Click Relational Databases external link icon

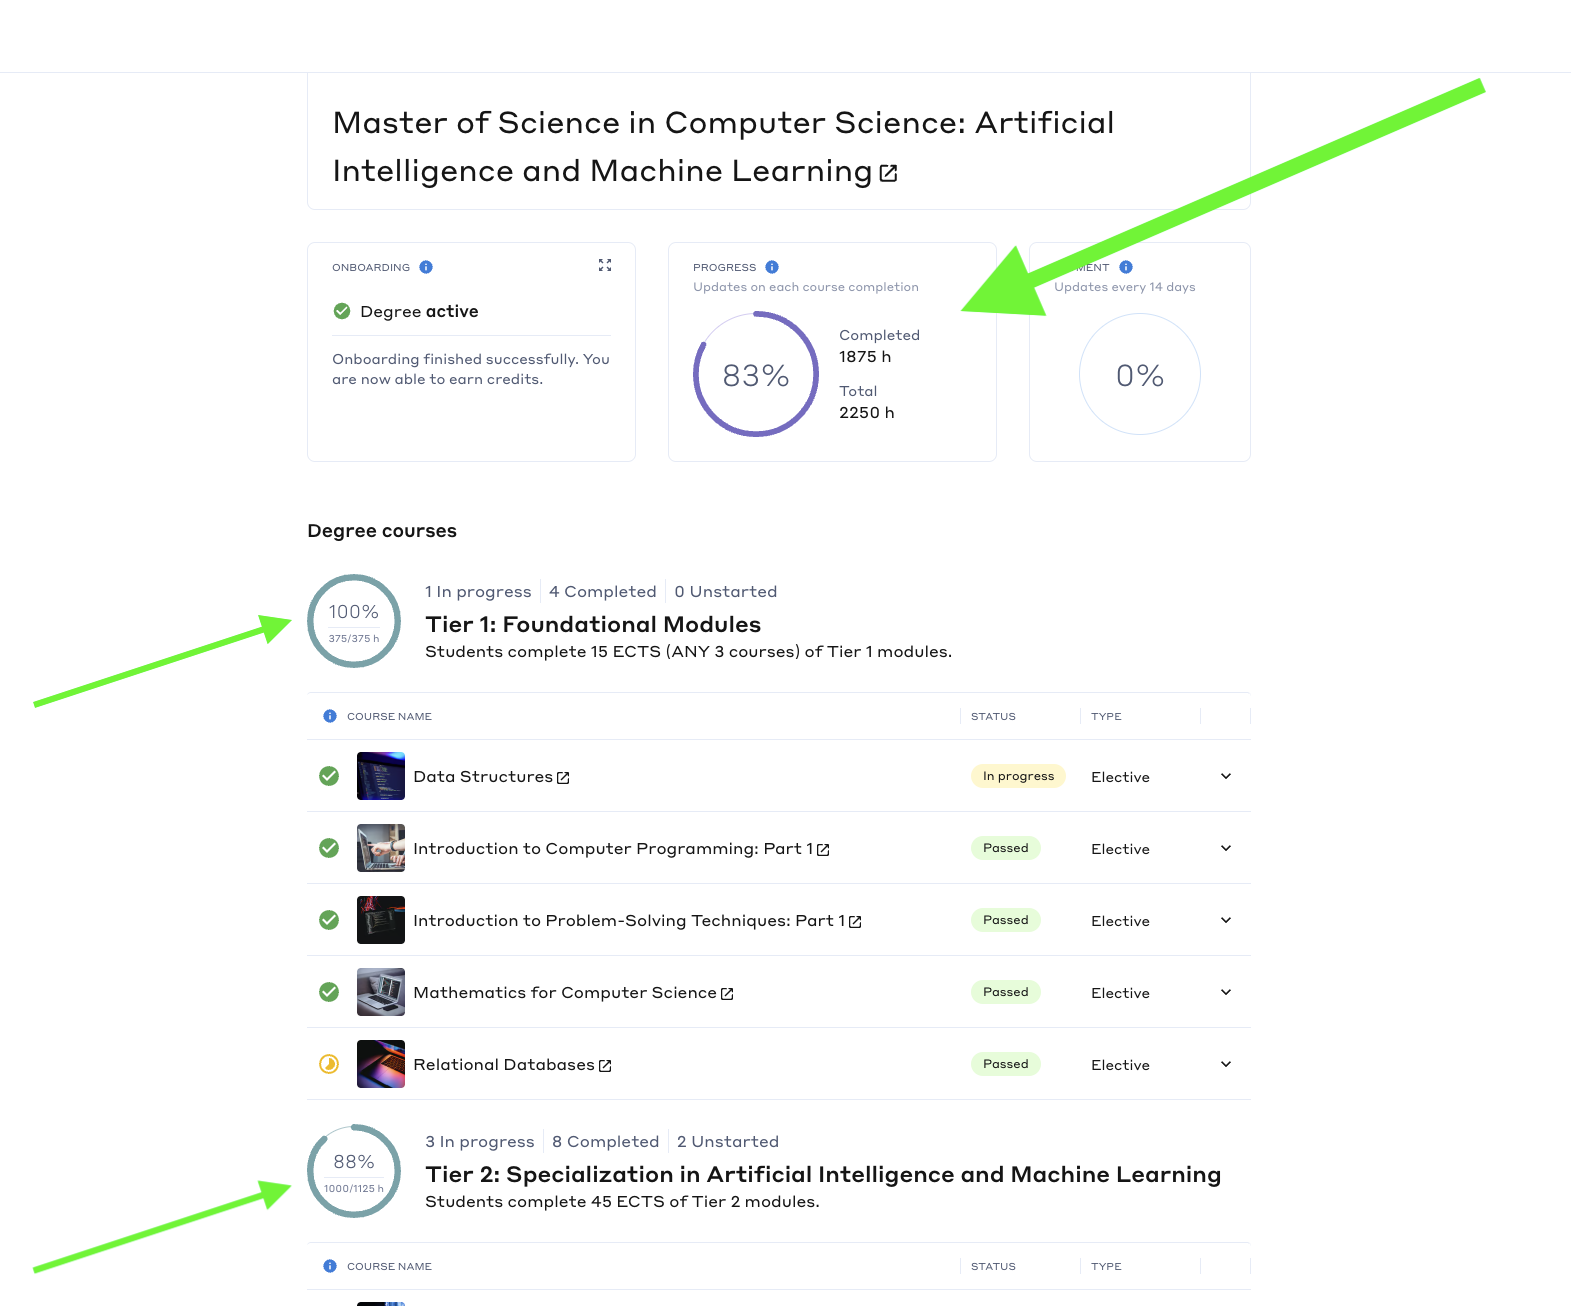(x=605, y=1066)
